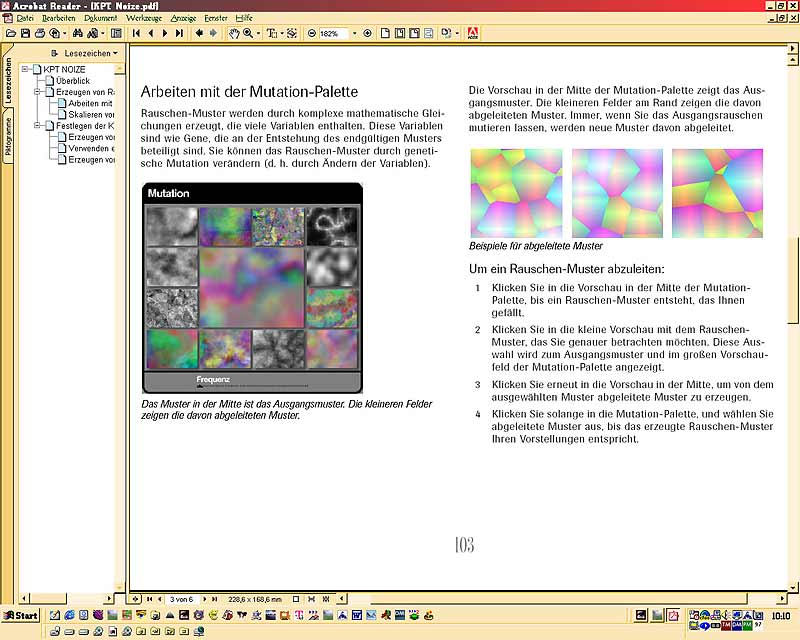The image size is (800, 640).
Task: Click the zoom in plus button
Action: pos(367,33)
